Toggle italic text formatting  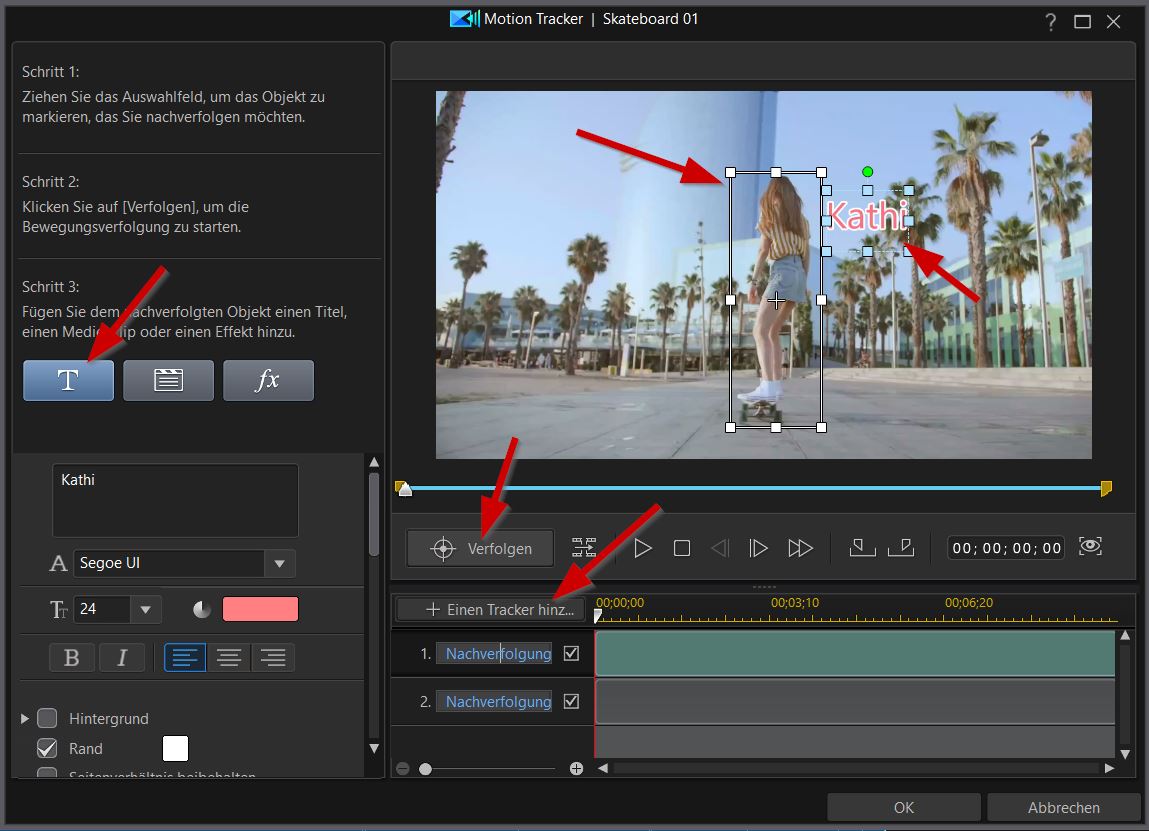pos(122,658)
